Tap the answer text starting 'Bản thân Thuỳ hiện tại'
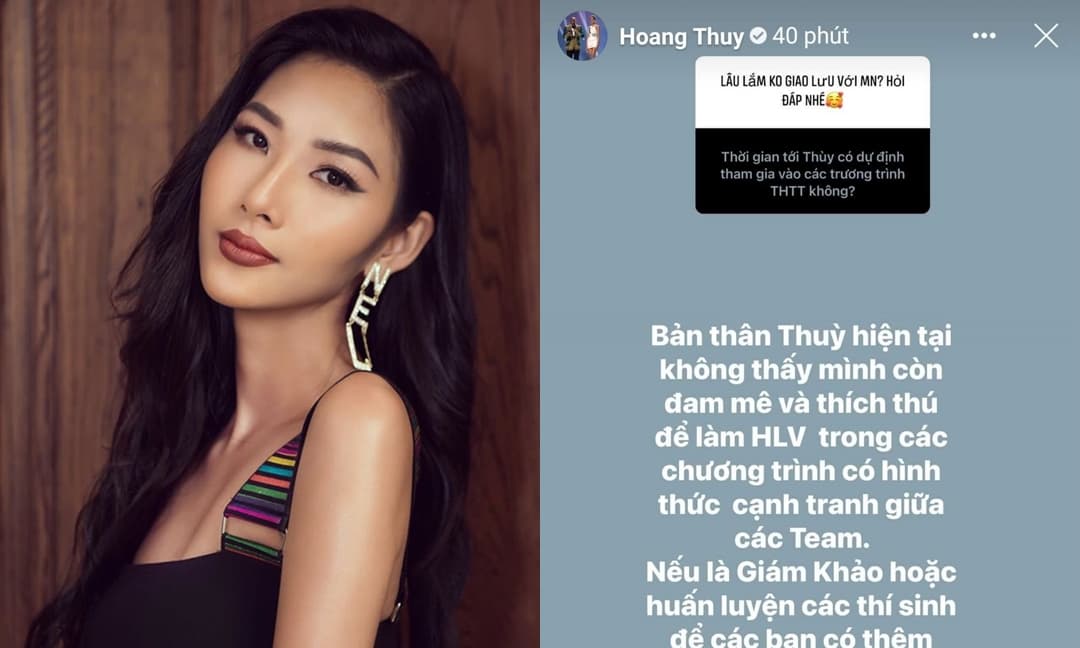Image resolution: width=1080 pixels, height=648 pixels. click(800, 336)
